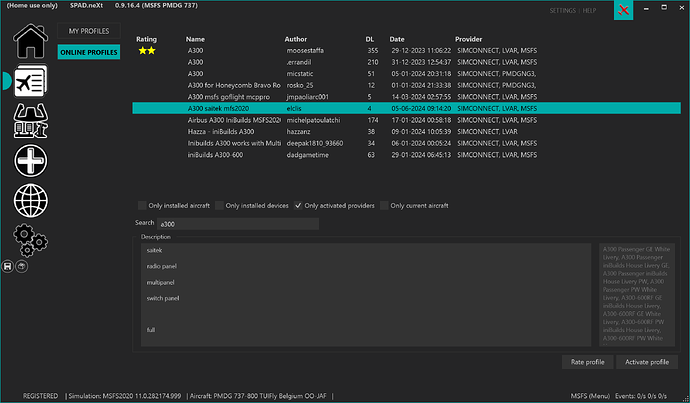This screenshot has height=403, width=690.
Task: Click the Rate profile button
Action: coord(587,362)
